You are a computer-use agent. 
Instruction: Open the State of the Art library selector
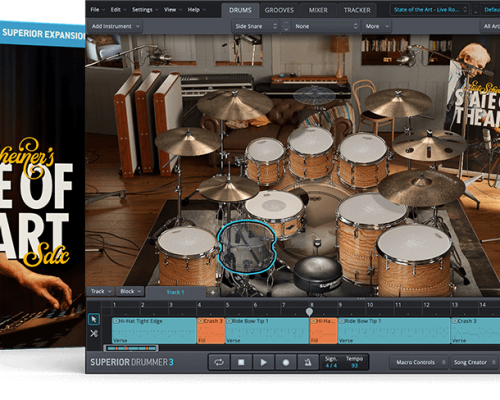(x=430, y=10)
